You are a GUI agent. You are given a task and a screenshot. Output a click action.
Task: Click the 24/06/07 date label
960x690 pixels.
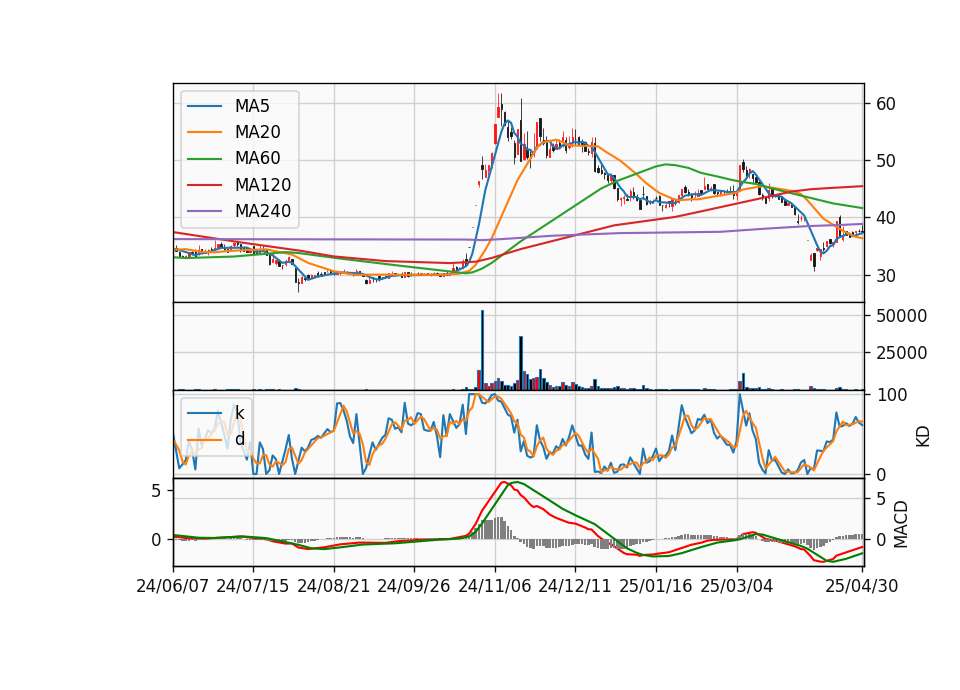pos(173,586)
